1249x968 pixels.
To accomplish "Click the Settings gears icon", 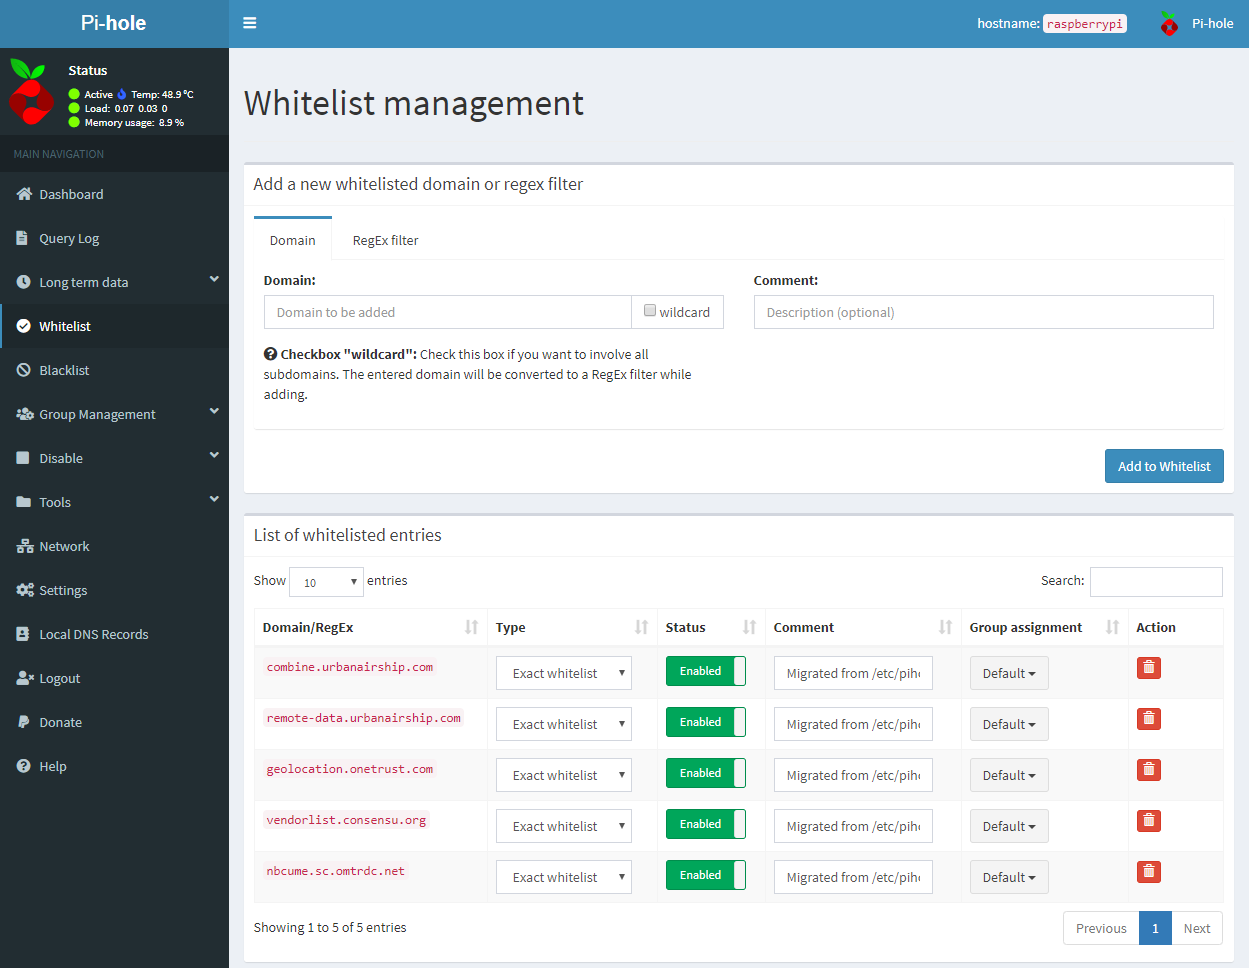I will coord(25,590).
